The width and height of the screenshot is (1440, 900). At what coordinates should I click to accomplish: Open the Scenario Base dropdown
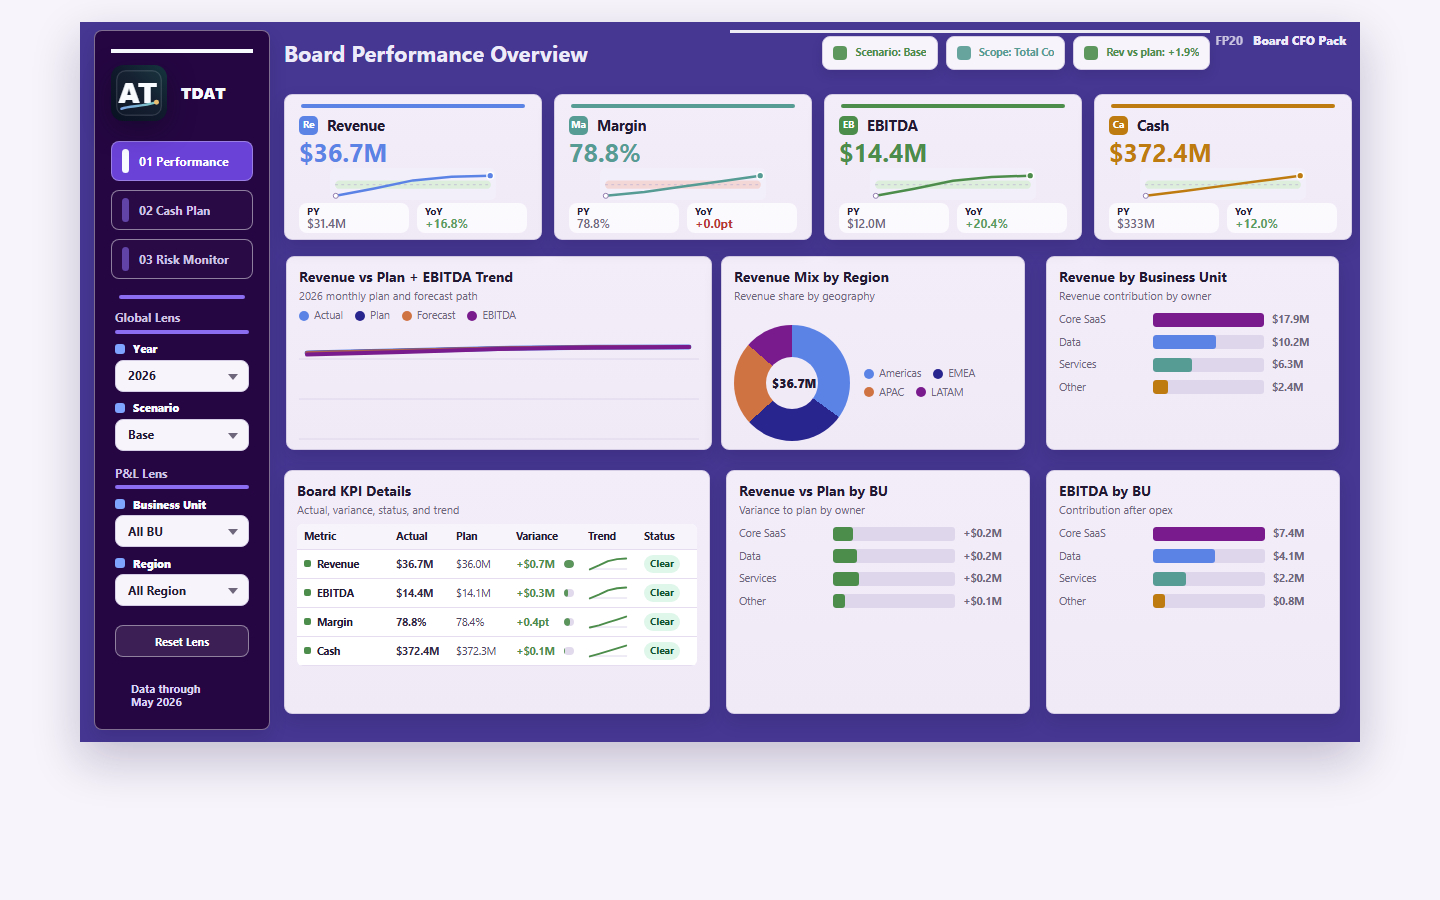coord(182,435)
